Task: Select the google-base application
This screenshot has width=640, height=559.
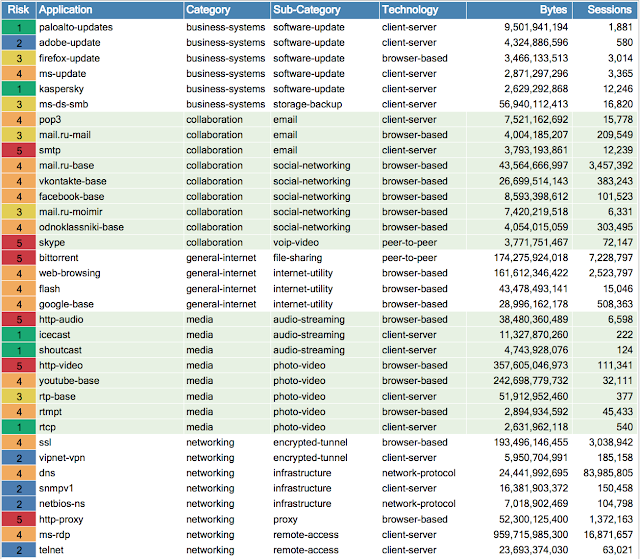Action: (67, 304)
